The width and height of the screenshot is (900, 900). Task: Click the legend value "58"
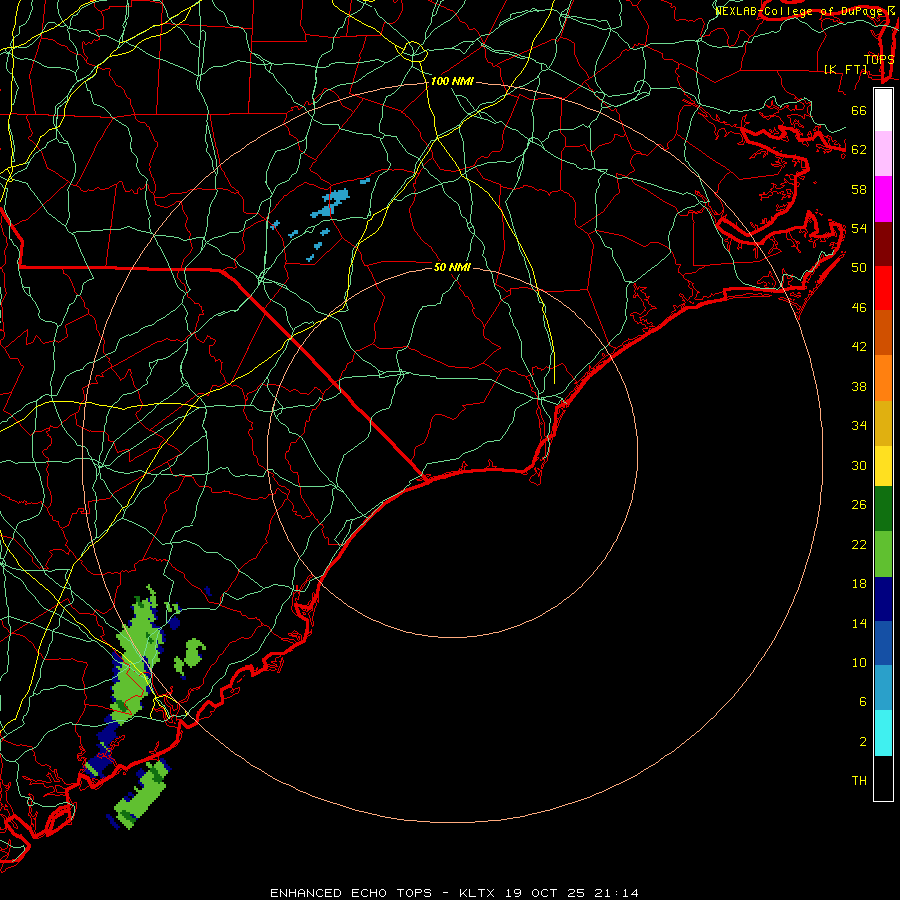859,189
